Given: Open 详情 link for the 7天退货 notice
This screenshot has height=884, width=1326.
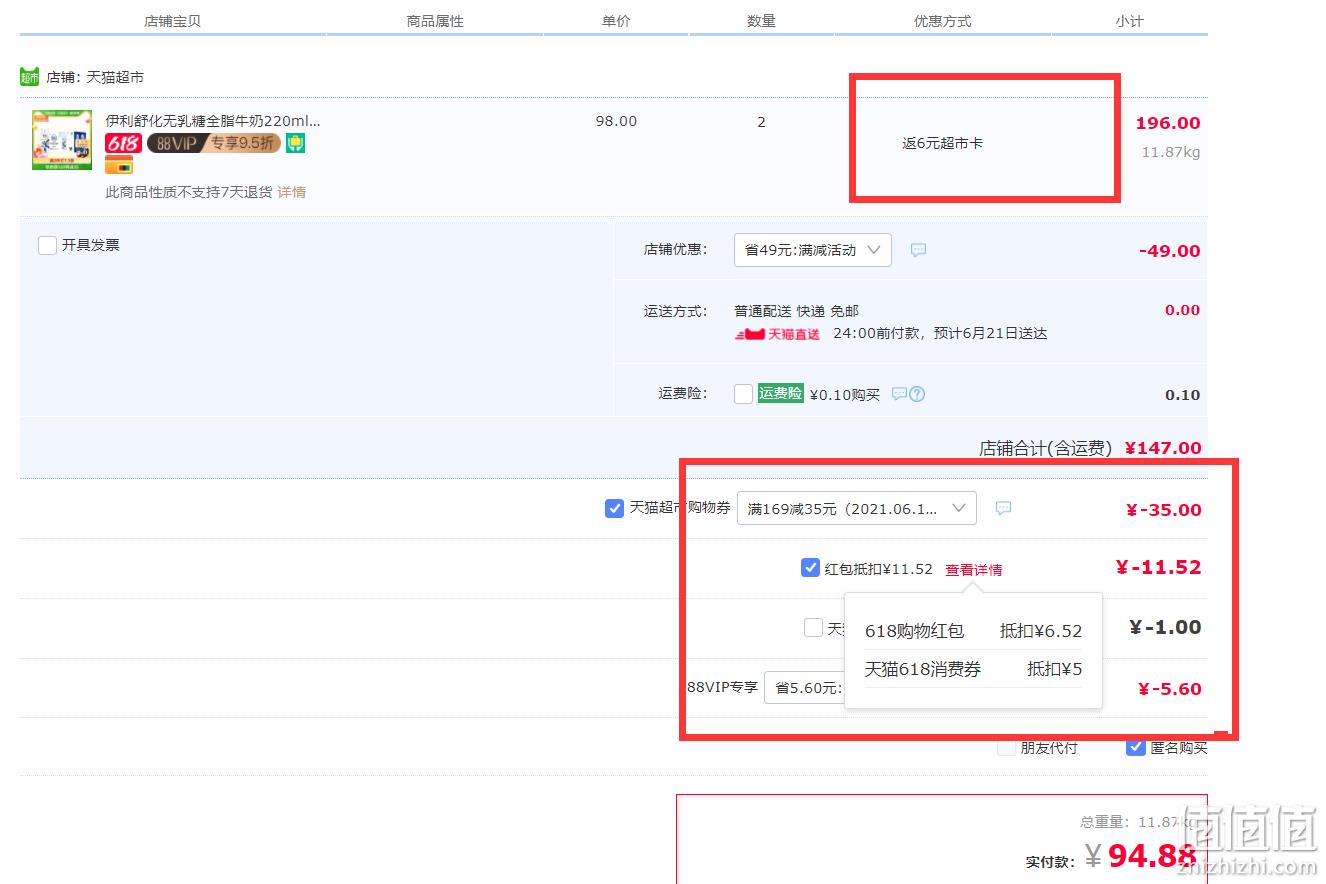Looking at the screenshot, I should click(x=292, y=192).
